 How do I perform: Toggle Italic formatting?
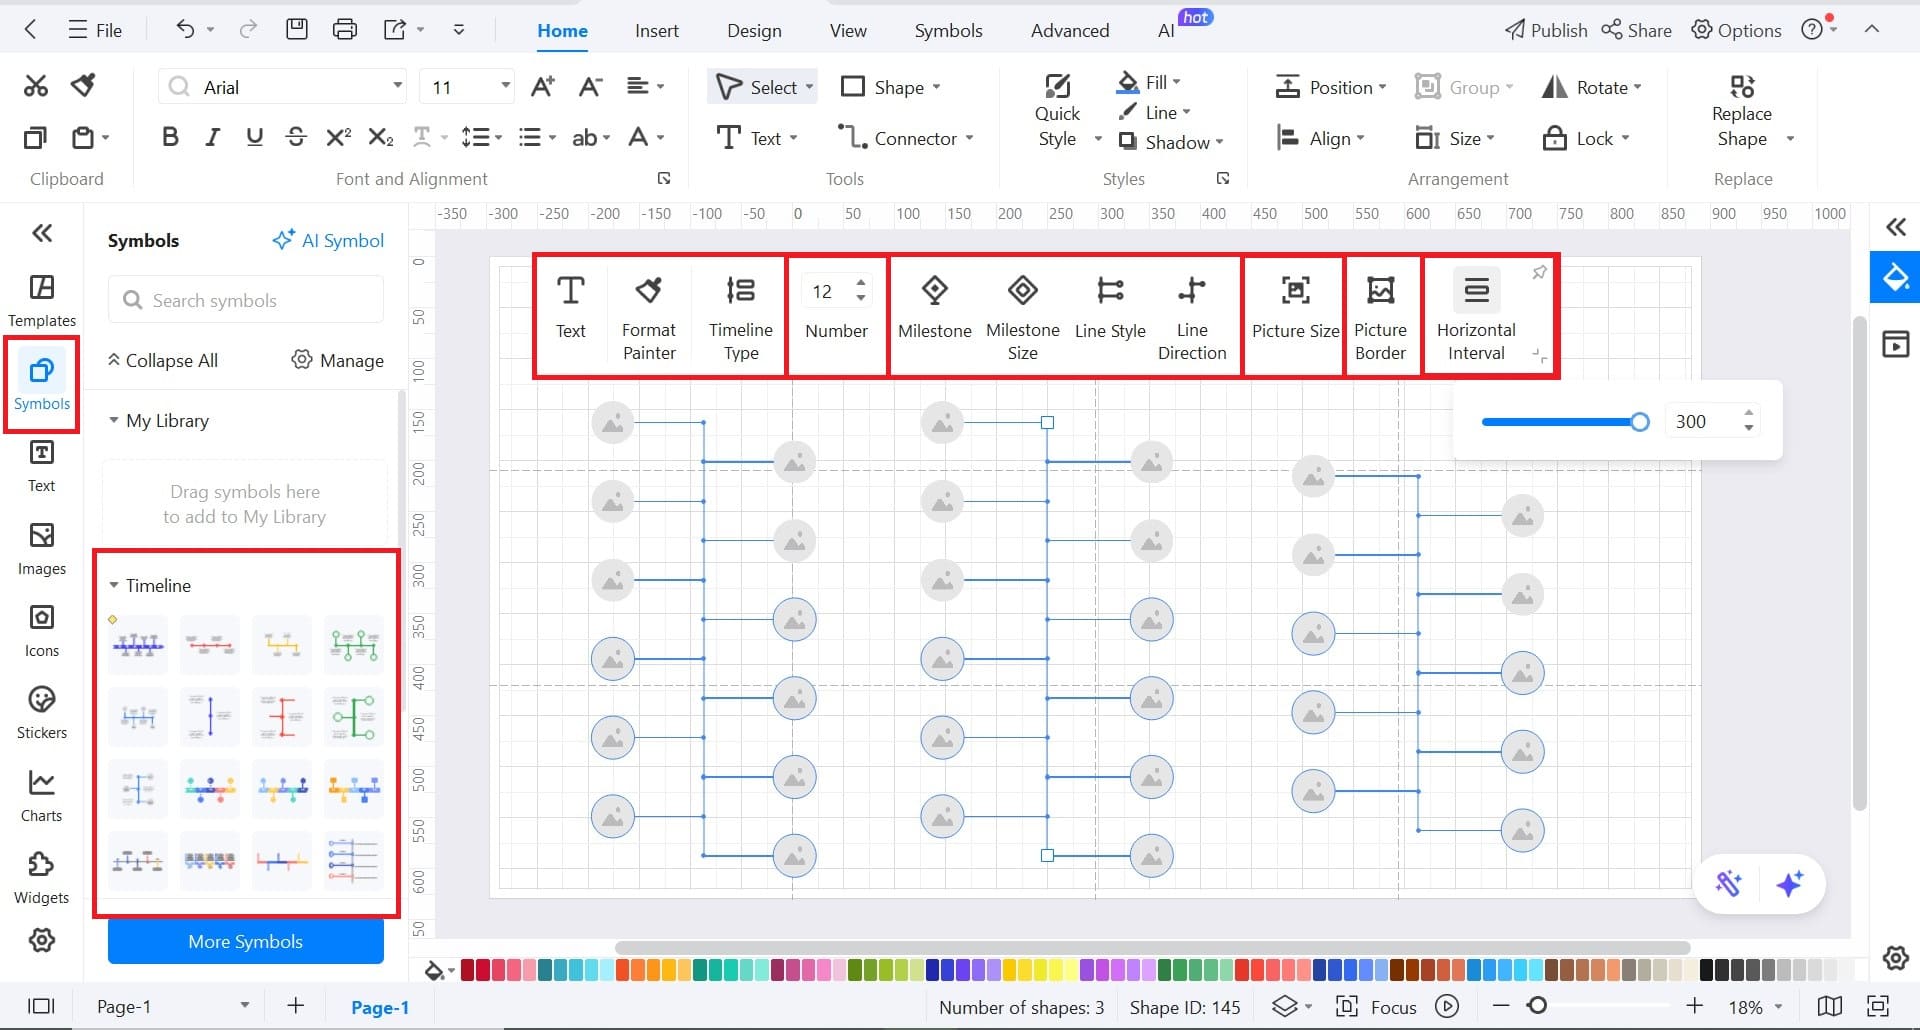[212, 137]
